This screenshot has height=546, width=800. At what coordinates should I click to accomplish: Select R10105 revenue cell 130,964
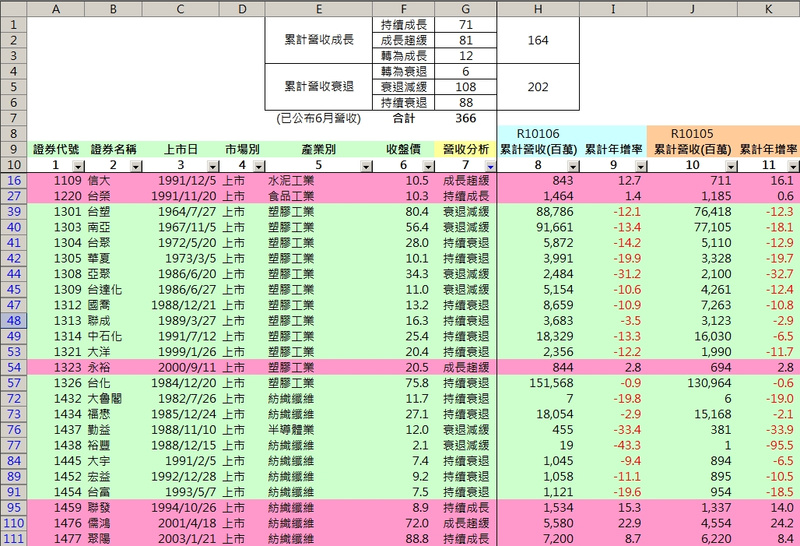(692, 383)
